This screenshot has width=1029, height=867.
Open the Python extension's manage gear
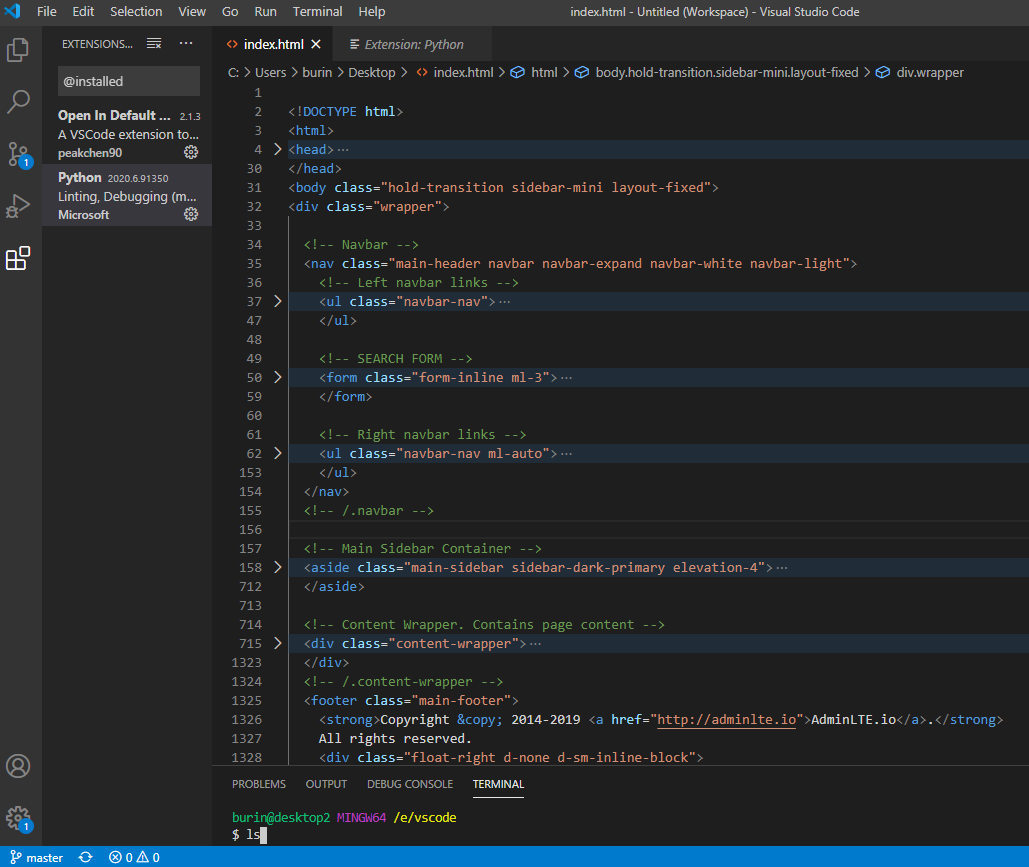191,215
